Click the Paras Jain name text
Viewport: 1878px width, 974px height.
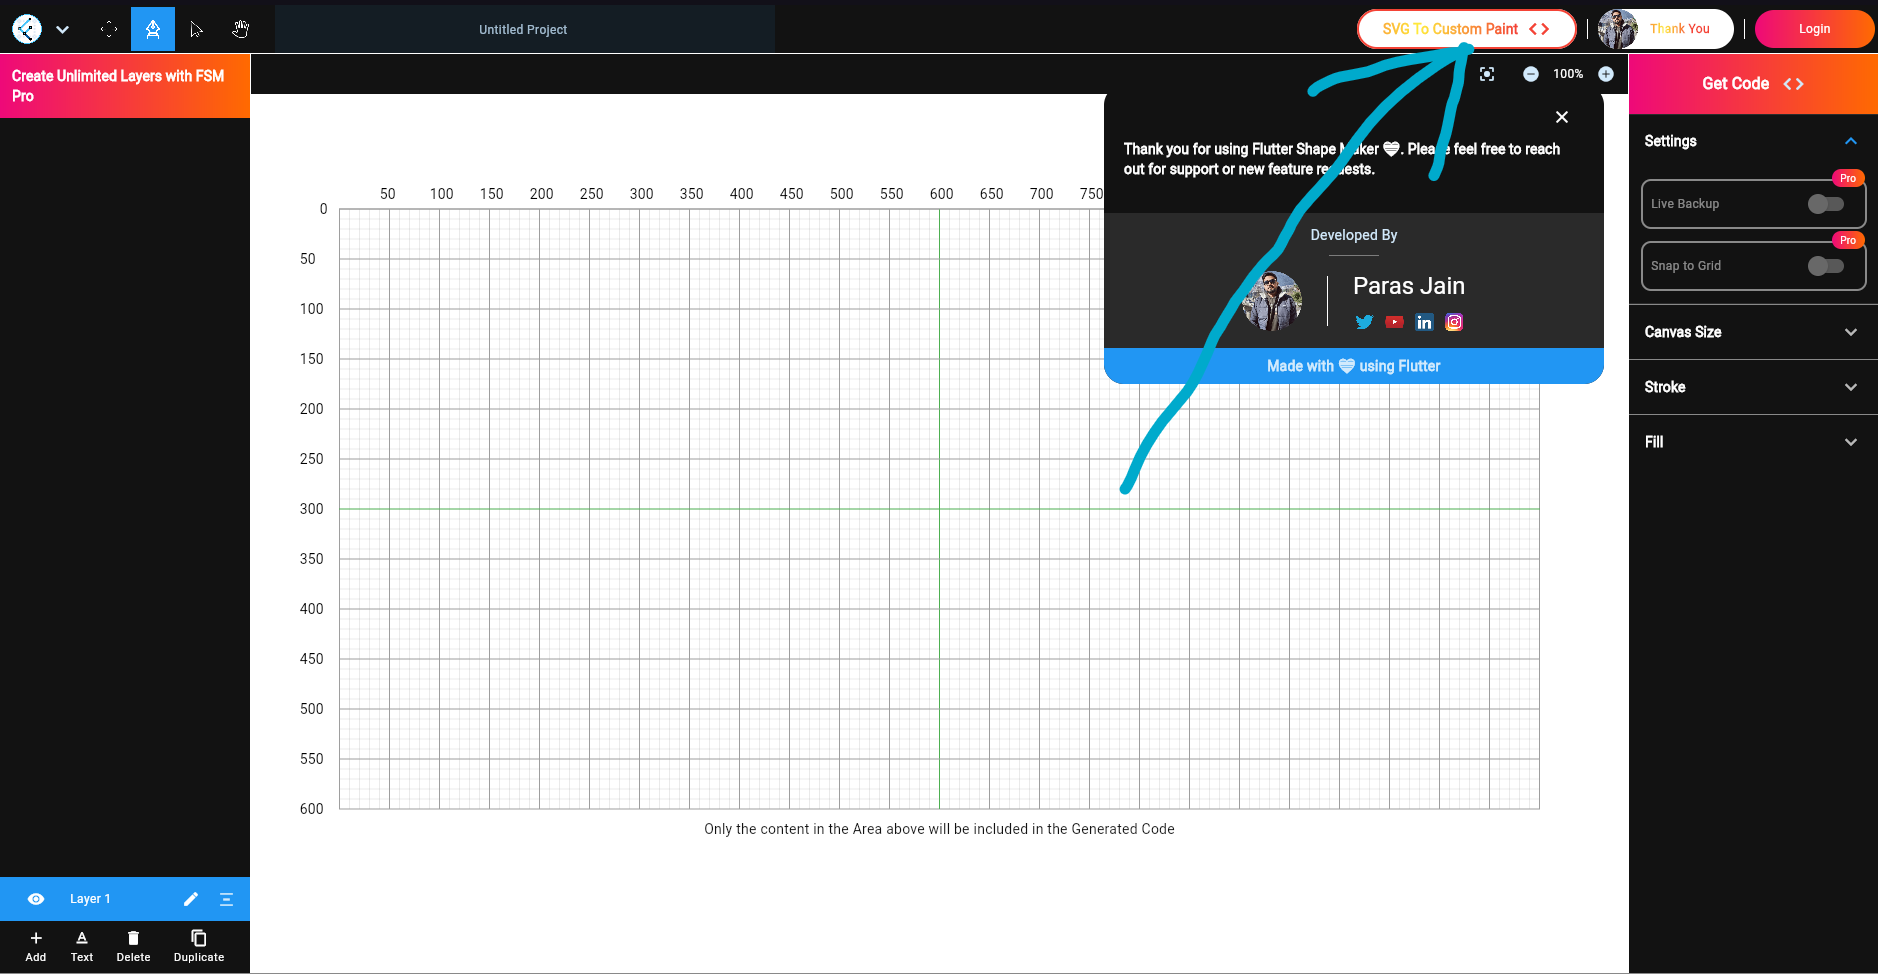1409,286
